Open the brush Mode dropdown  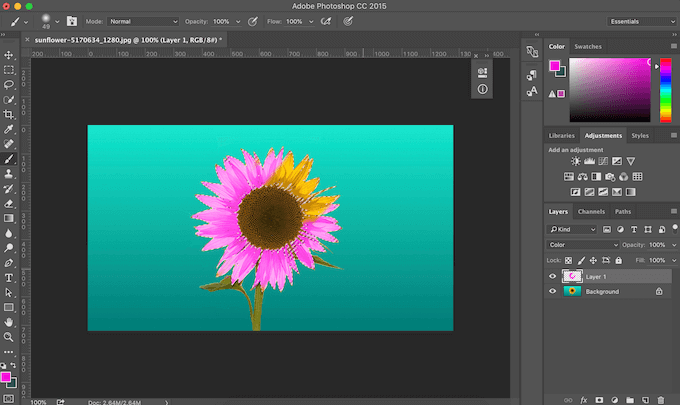point(144,20)
